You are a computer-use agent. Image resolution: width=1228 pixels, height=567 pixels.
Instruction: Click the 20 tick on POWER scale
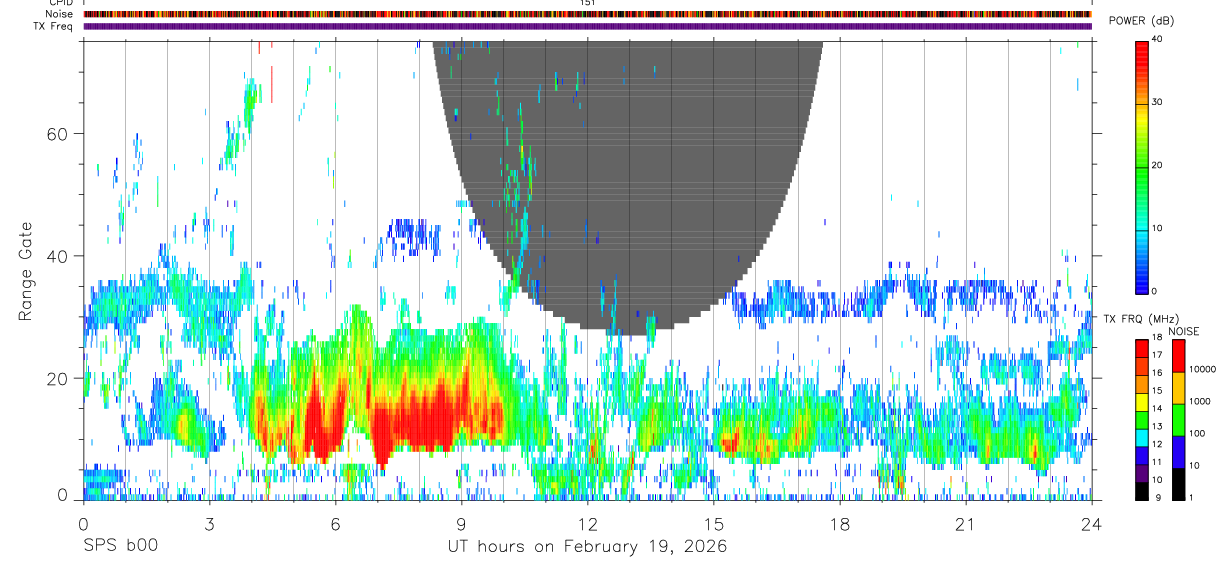pyautogui.click(x=1158, y=165)
